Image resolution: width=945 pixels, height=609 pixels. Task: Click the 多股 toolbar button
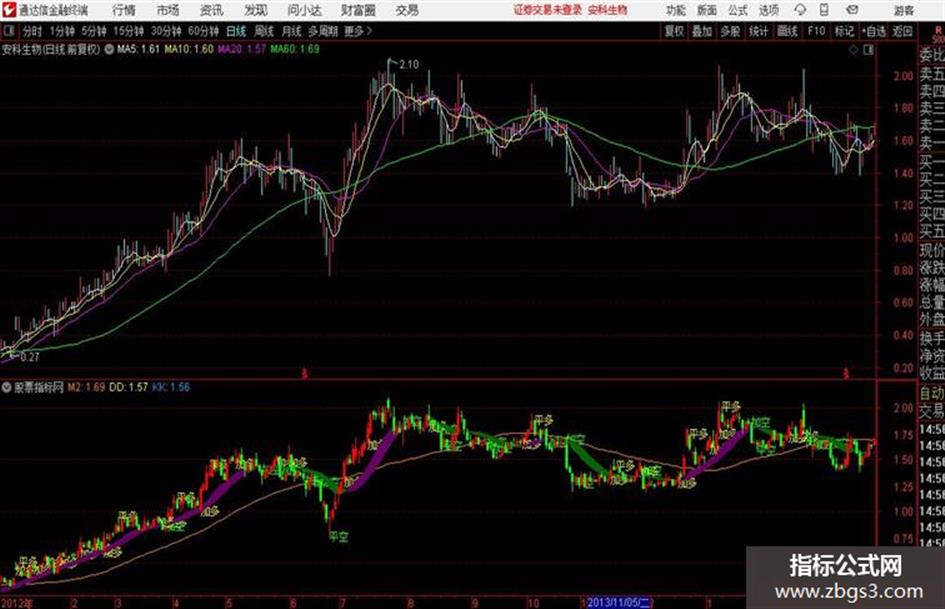[730, 31]
